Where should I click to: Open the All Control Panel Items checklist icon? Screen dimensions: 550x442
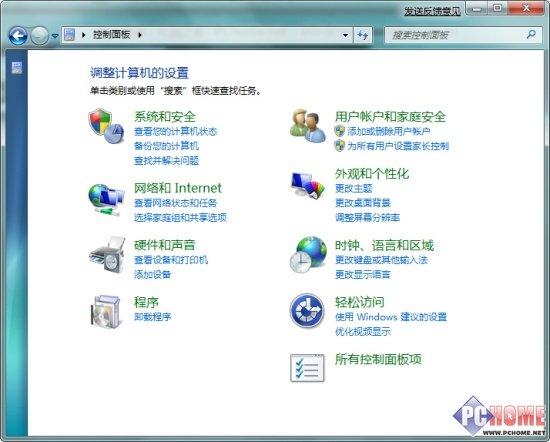coord(307,368)
